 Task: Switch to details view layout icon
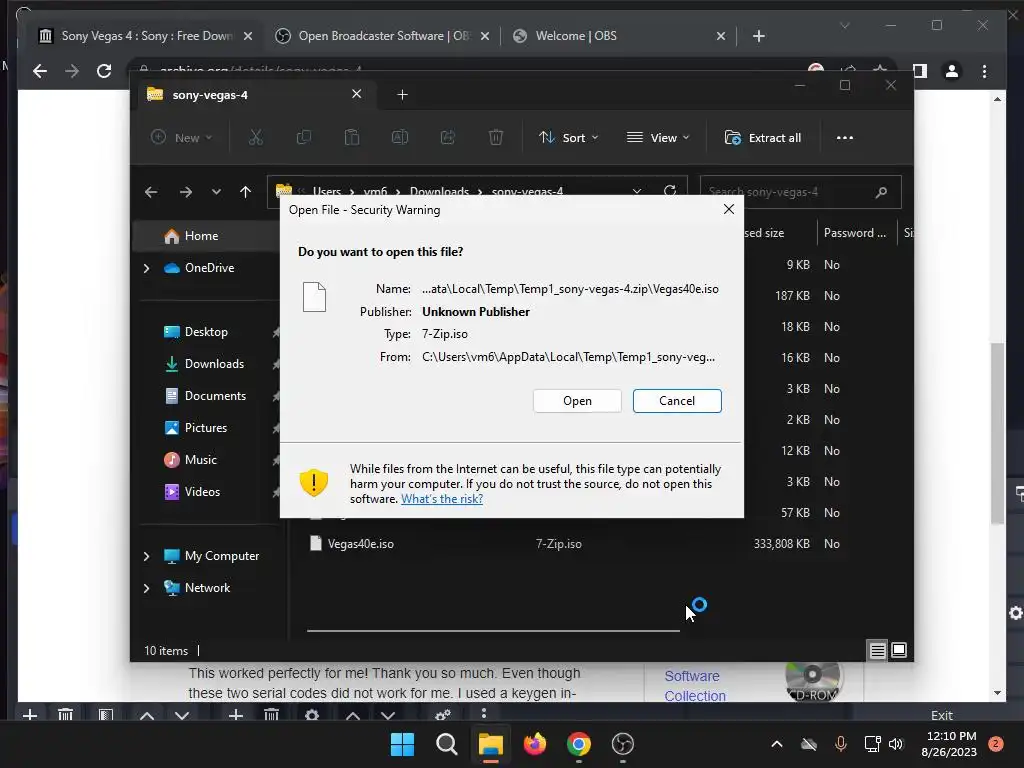coord(878,650)
